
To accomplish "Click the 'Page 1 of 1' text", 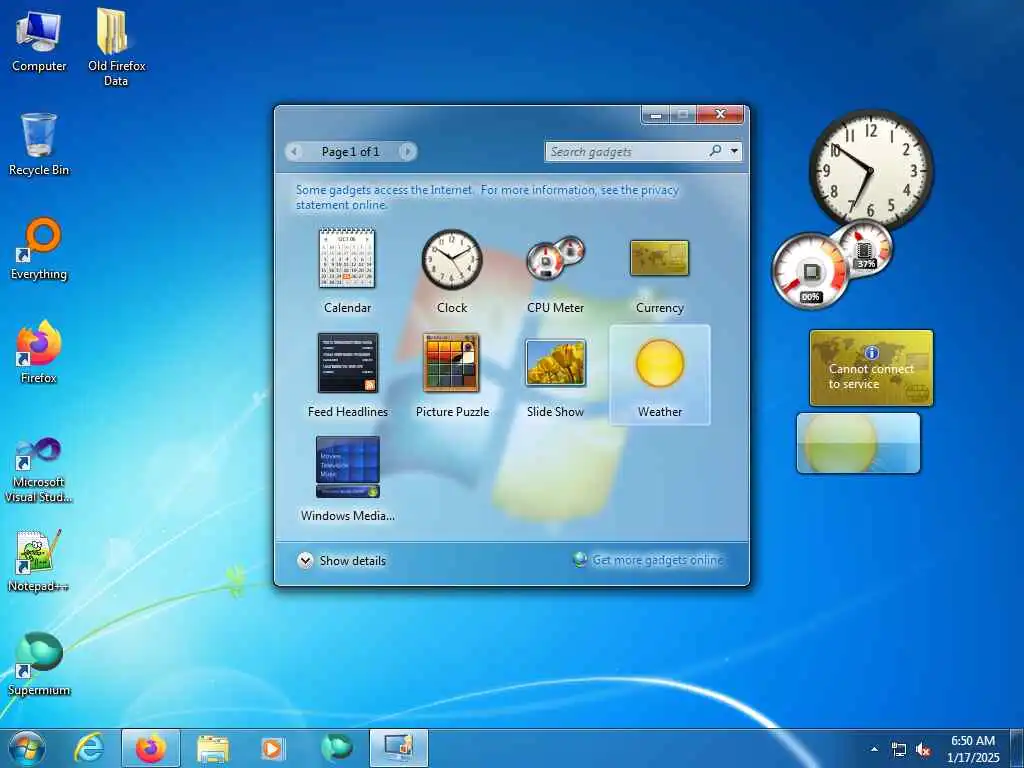I will pyautogui.click(x=350, y=152).
